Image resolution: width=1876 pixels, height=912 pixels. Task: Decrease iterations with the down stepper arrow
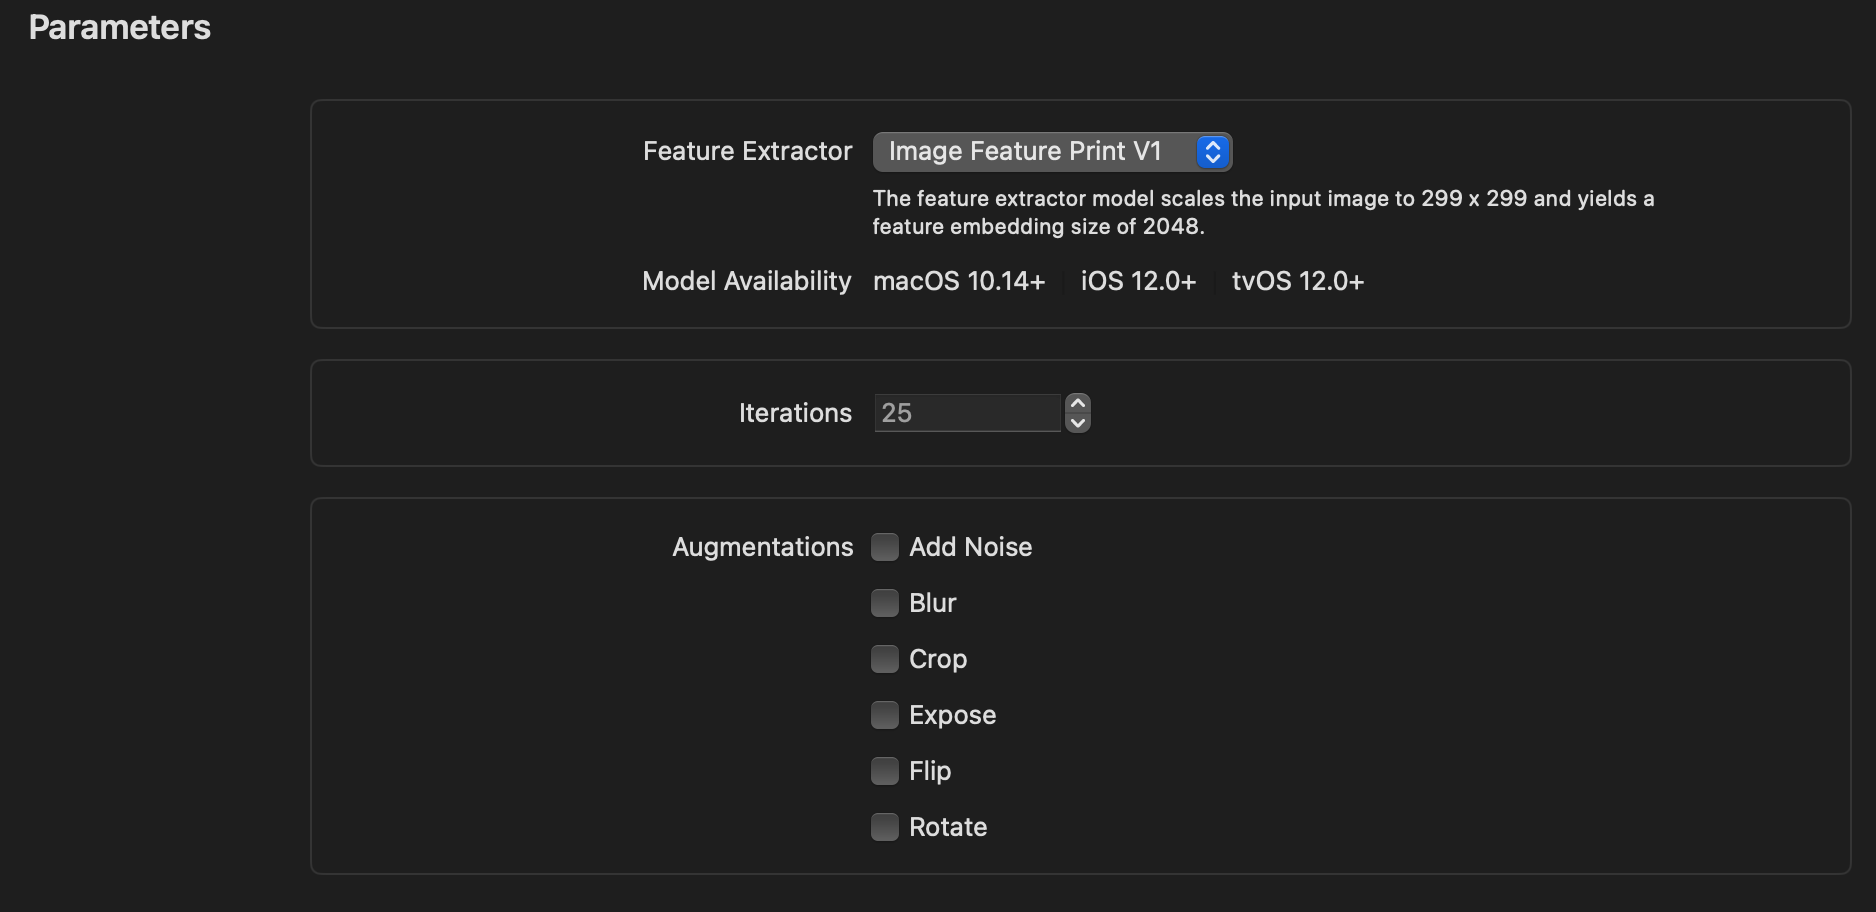[x=1078, y=423]
